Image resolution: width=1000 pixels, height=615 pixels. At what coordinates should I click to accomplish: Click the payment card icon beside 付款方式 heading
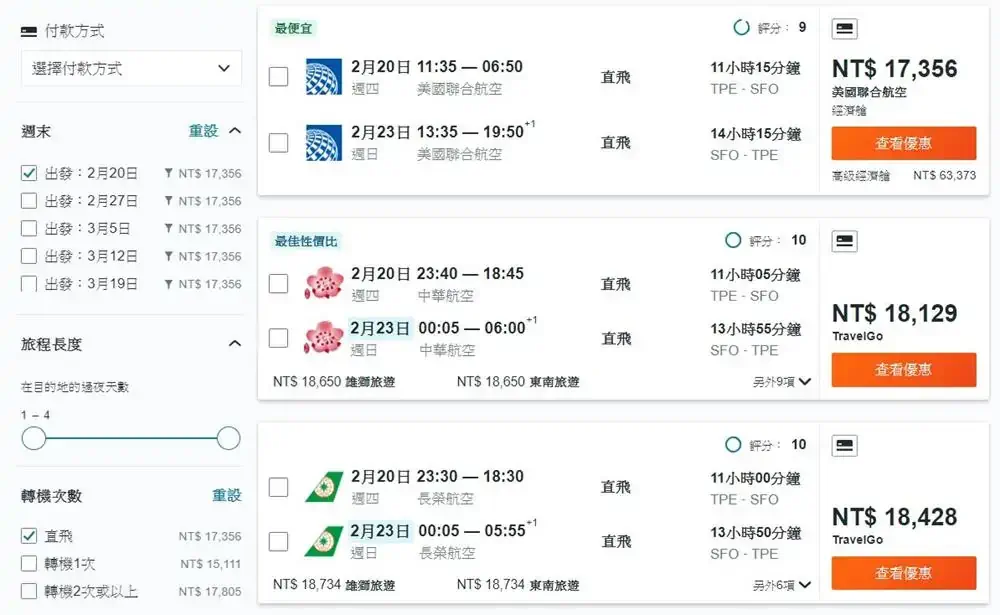29,31
